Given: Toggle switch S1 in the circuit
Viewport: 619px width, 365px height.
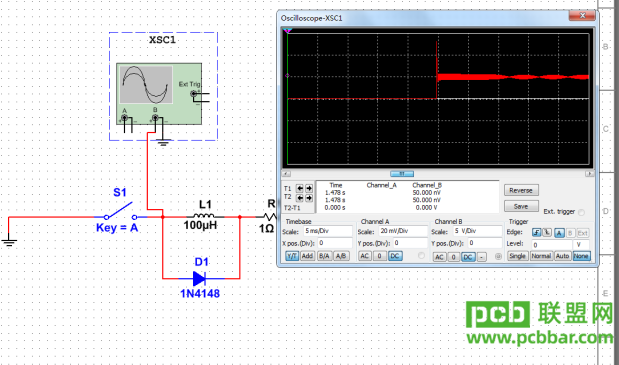Looking at the screenshot, I should tap(120, 211).
